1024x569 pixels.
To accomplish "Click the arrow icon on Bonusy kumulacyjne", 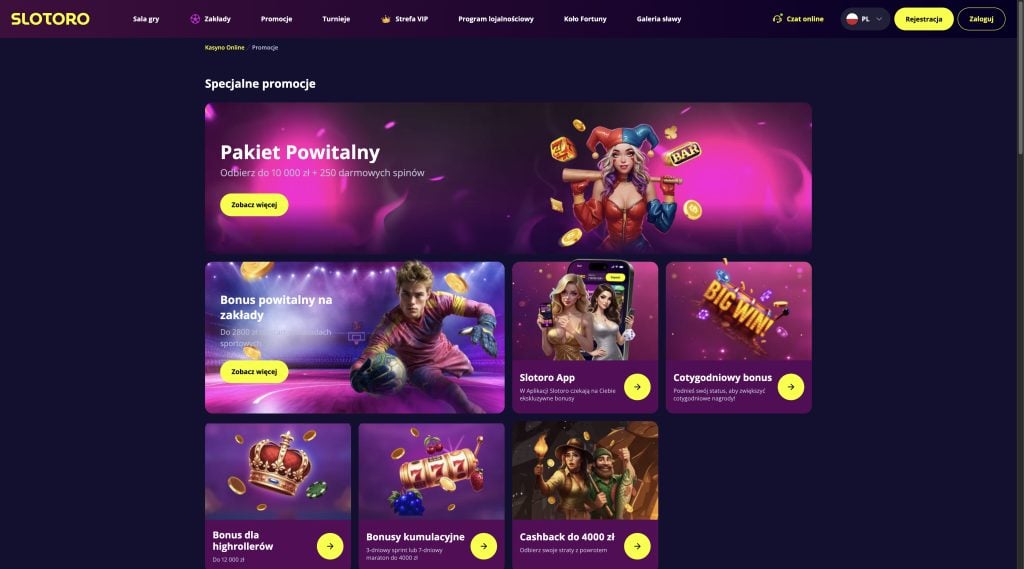I will pos(483,546).
